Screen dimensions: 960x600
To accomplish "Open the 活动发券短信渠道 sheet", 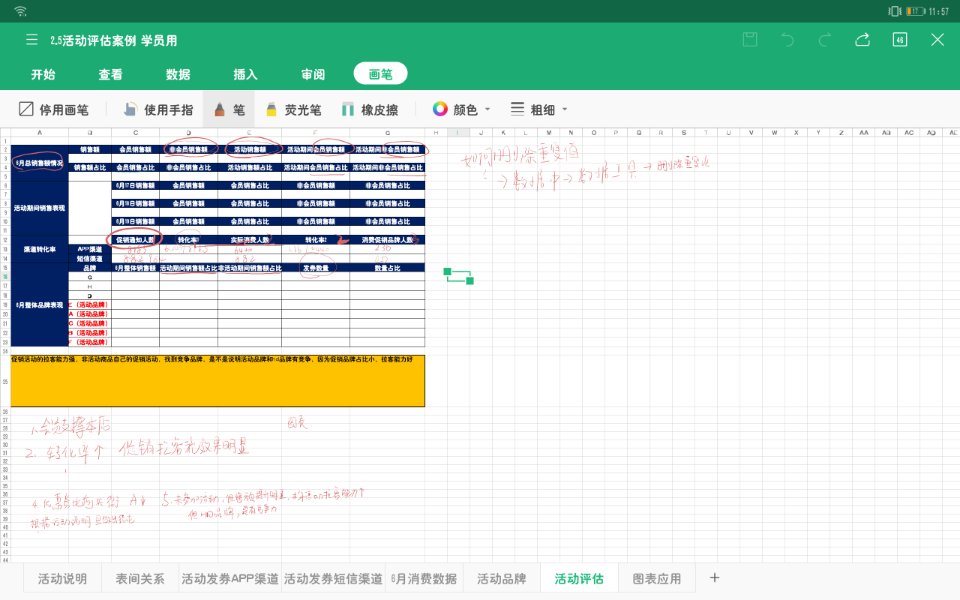I will 333,579.
